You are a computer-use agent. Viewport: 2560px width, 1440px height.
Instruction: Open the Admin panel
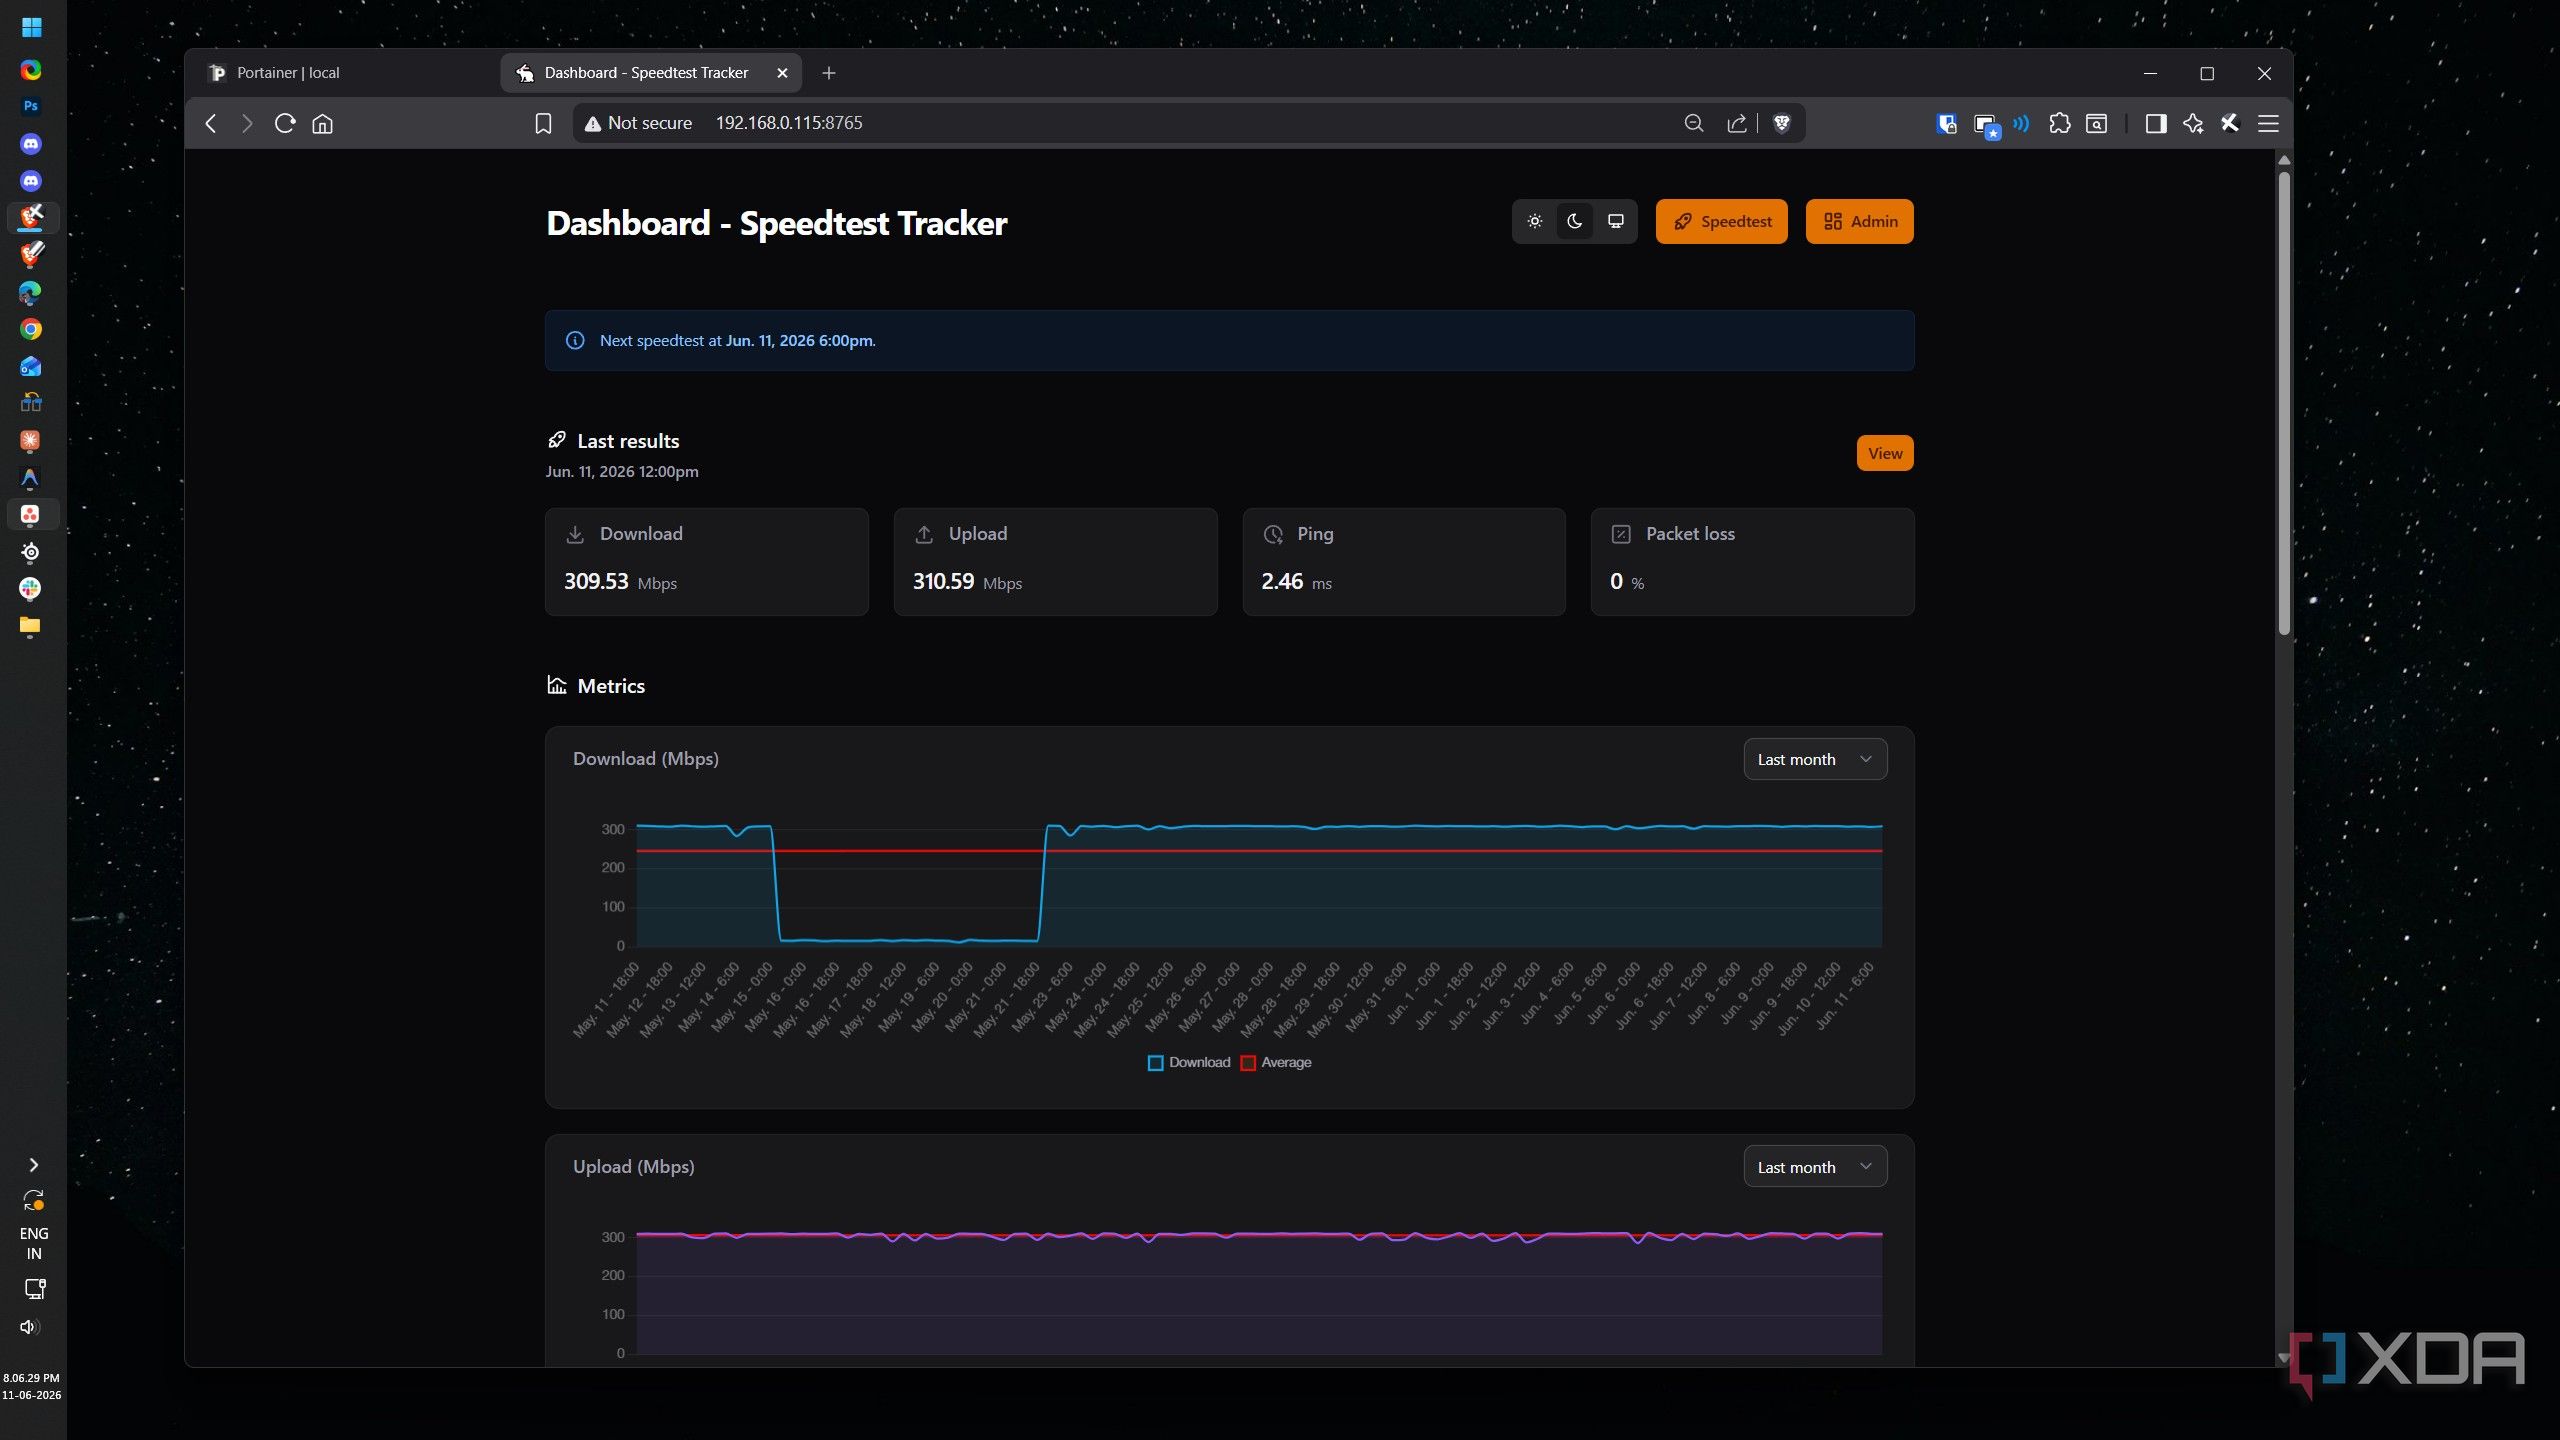coord(1859,221)
